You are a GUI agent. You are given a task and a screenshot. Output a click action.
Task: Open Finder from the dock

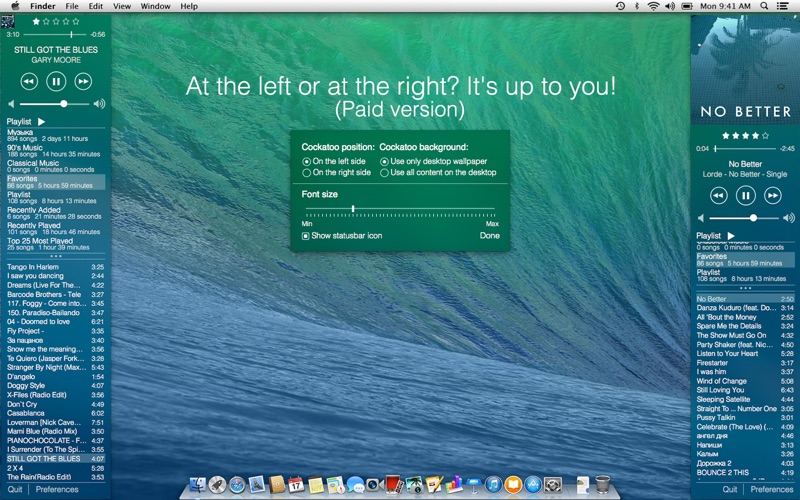click(x=197, y=484)
